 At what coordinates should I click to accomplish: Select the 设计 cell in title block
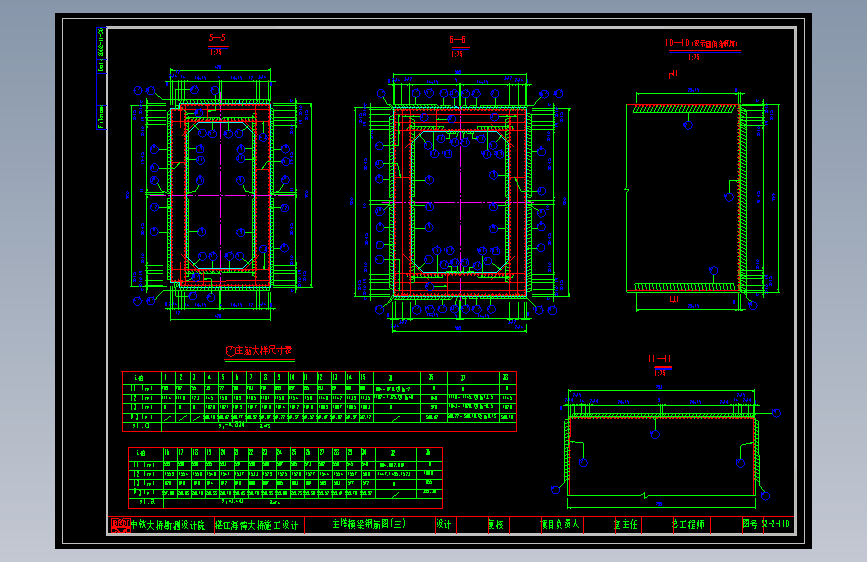[x=444, y=524]
